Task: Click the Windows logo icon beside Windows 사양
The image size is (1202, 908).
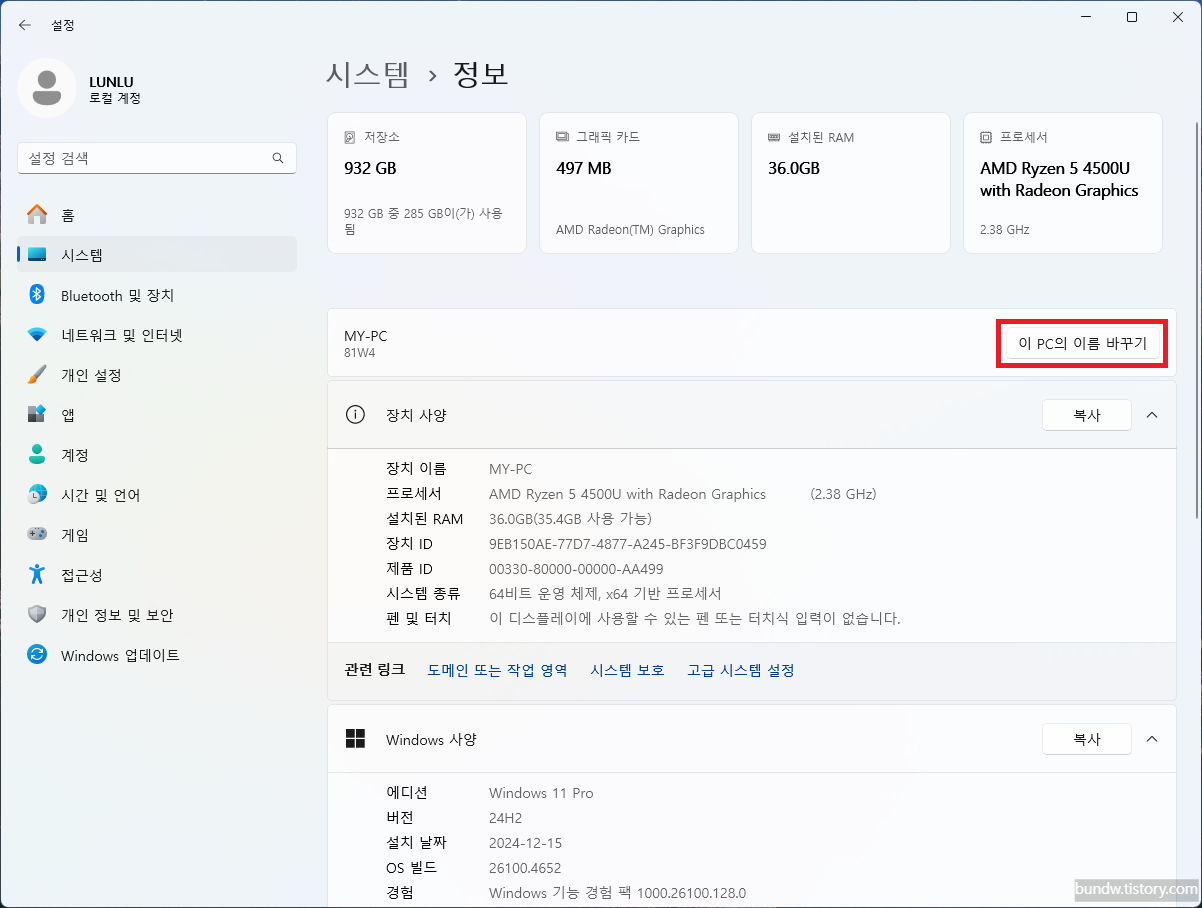Action: click(355, 739)
